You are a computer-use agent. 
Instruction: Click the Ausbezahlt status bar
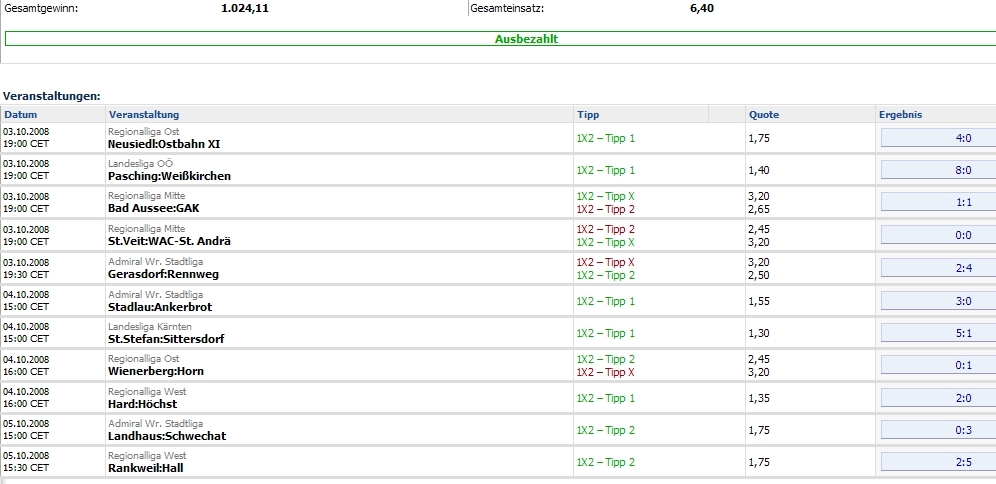501,39
